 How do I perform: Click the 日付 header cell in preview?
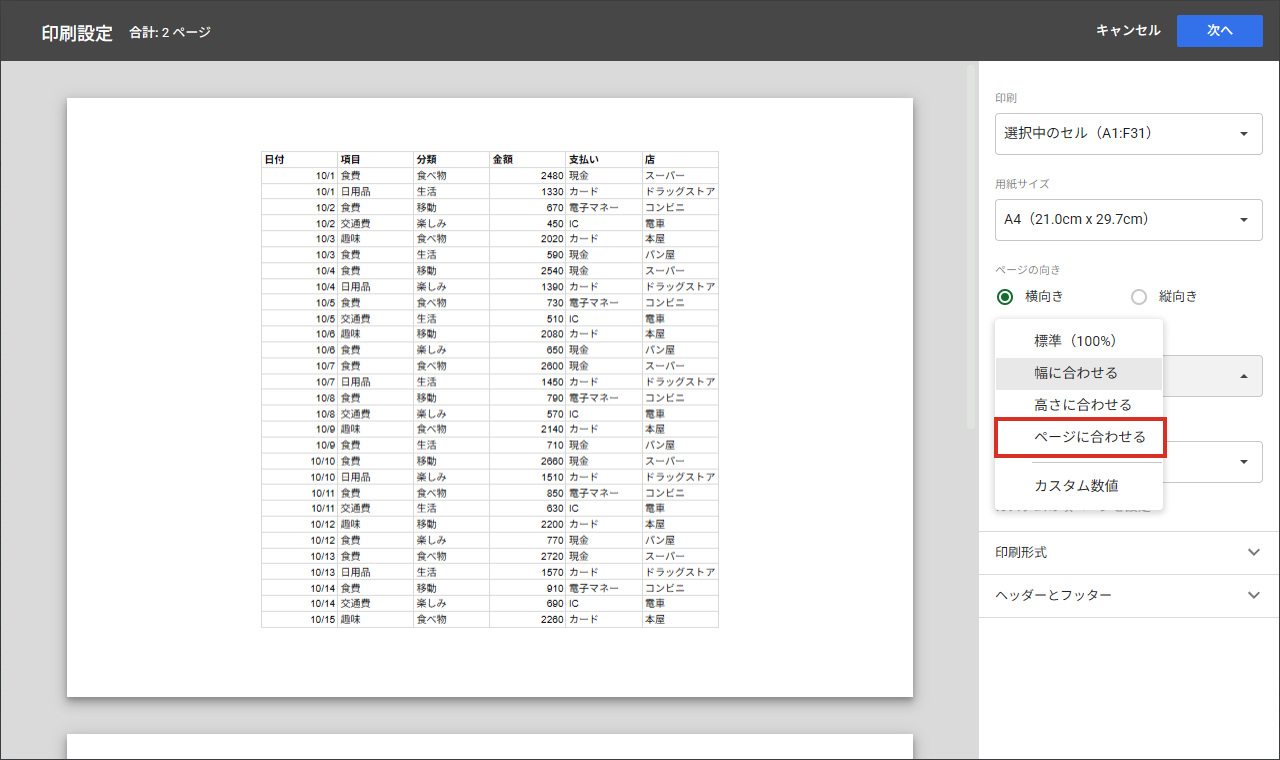point(300,159)
